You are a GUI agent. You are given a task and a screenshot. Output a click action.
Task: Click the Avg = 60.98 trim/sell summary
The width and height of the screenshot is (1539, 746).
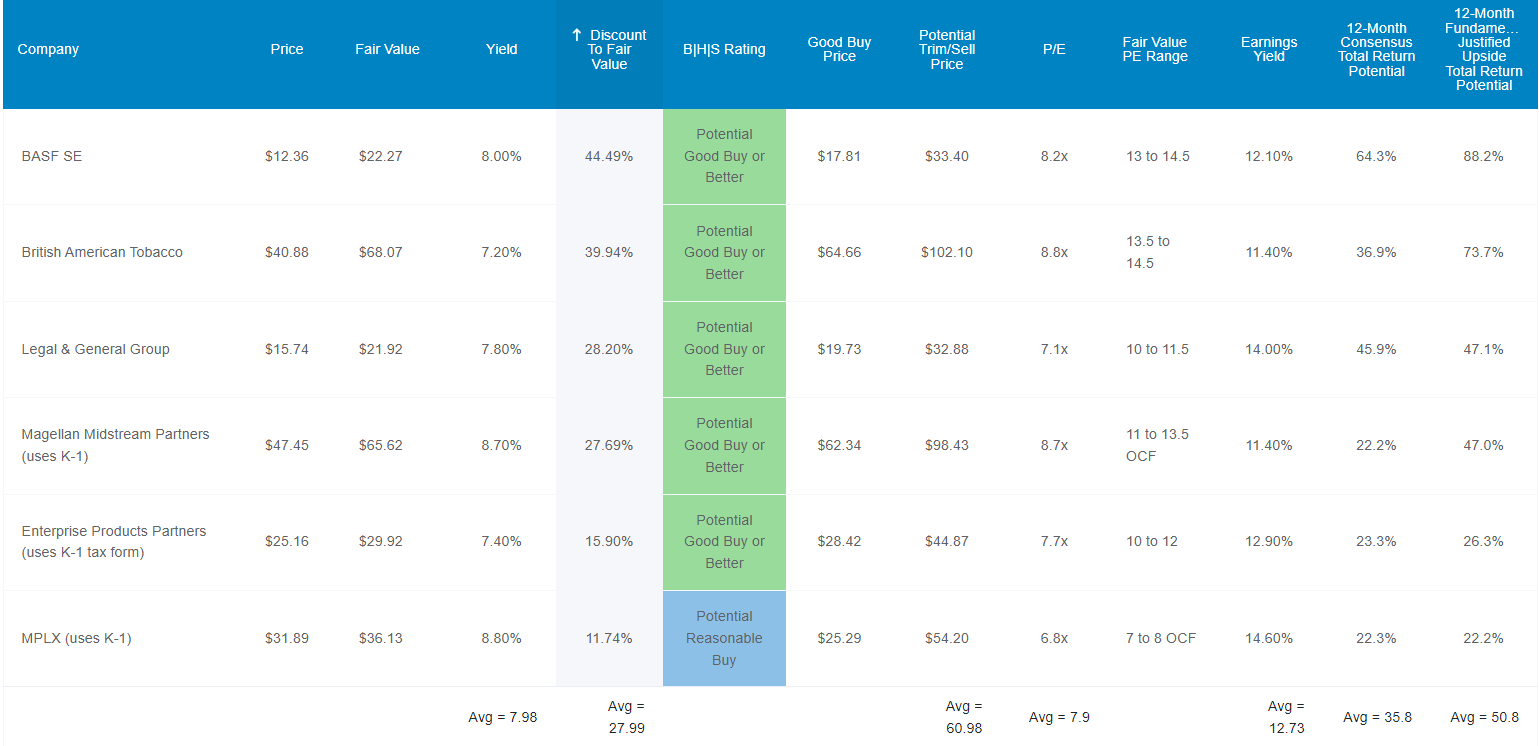[964, 717]
